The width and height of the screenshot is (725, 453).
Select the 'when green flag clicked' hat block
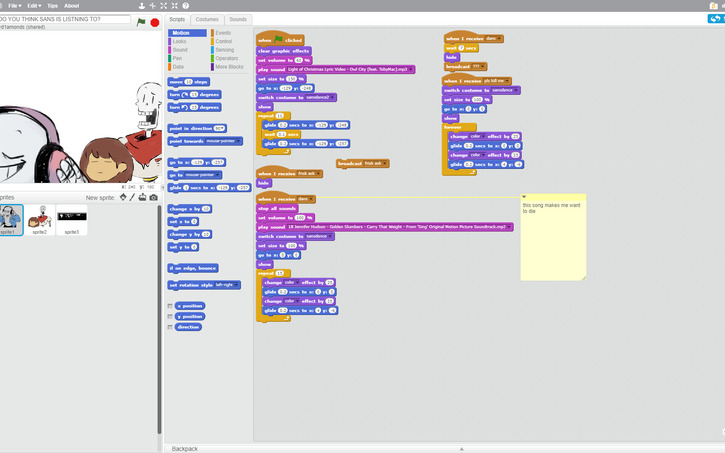tap(280, 39)
